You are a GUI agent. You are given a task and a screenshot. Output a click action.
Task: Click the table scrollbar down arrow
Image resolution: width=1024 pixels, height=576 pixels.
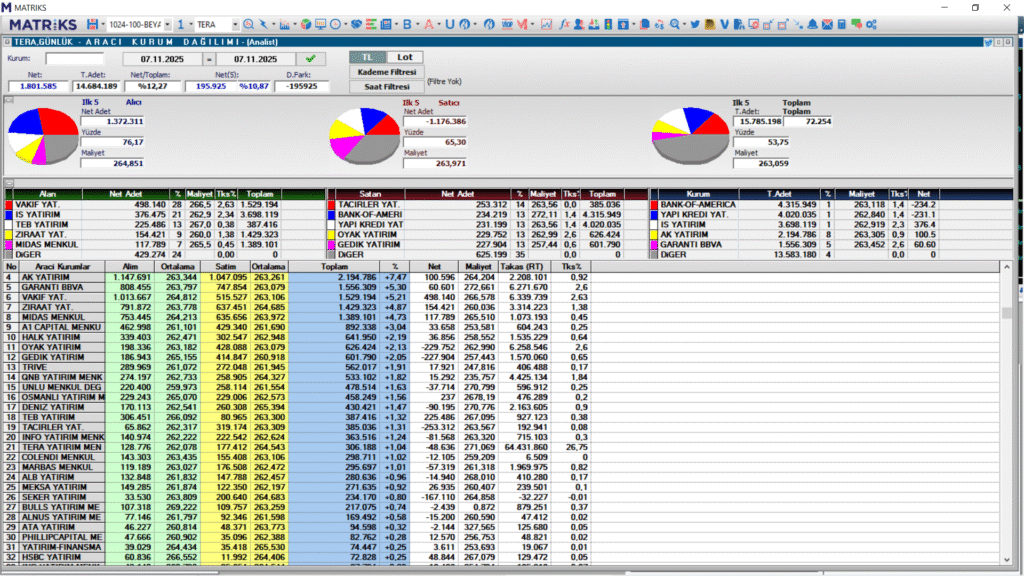pyautogui.click(x=1006, y=560)
